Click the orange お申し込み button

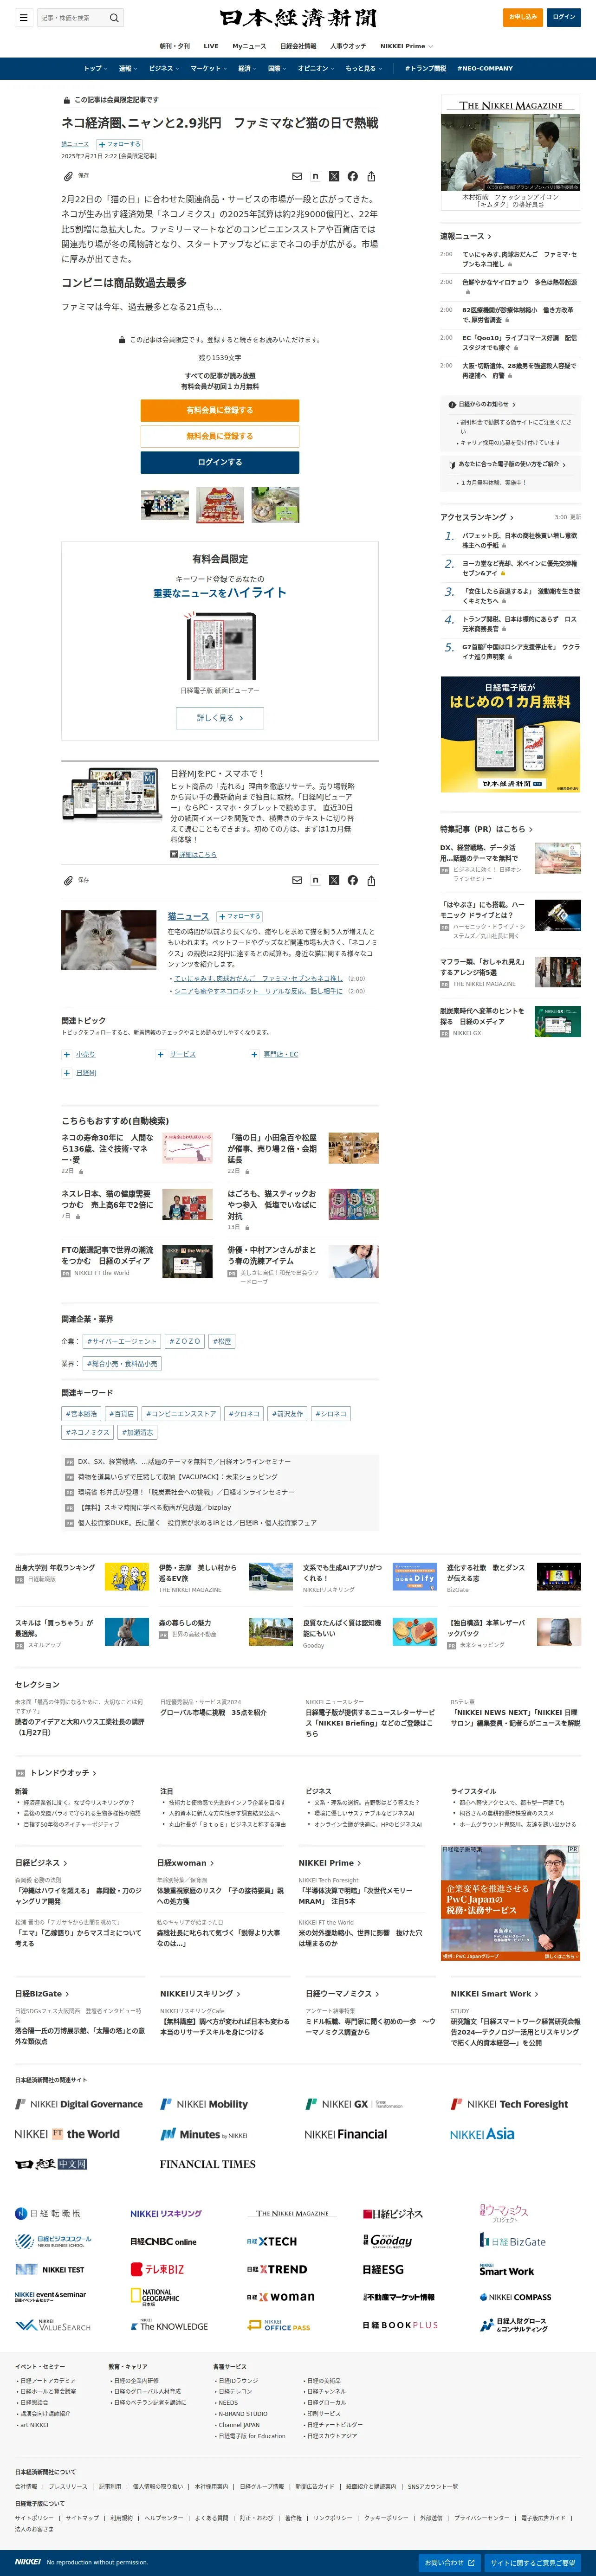tap(522, 17)
